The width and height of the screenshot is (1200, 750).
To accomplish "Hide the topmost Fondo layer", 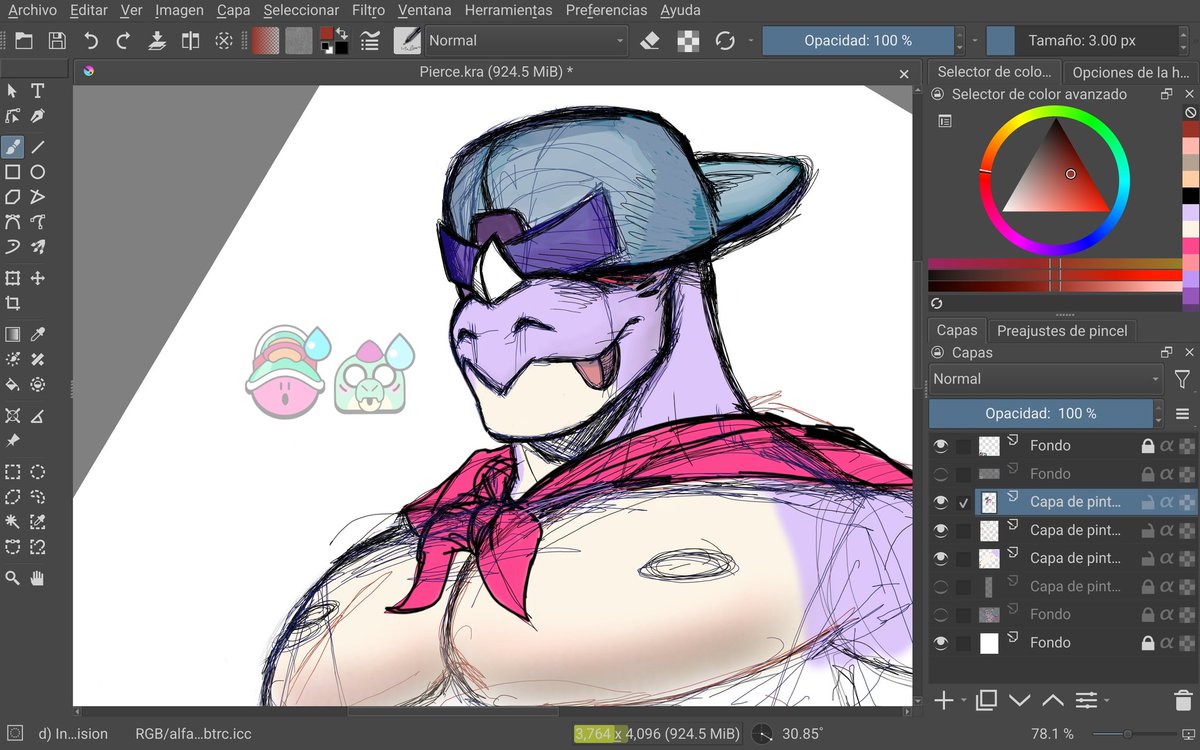I will 941,446.
